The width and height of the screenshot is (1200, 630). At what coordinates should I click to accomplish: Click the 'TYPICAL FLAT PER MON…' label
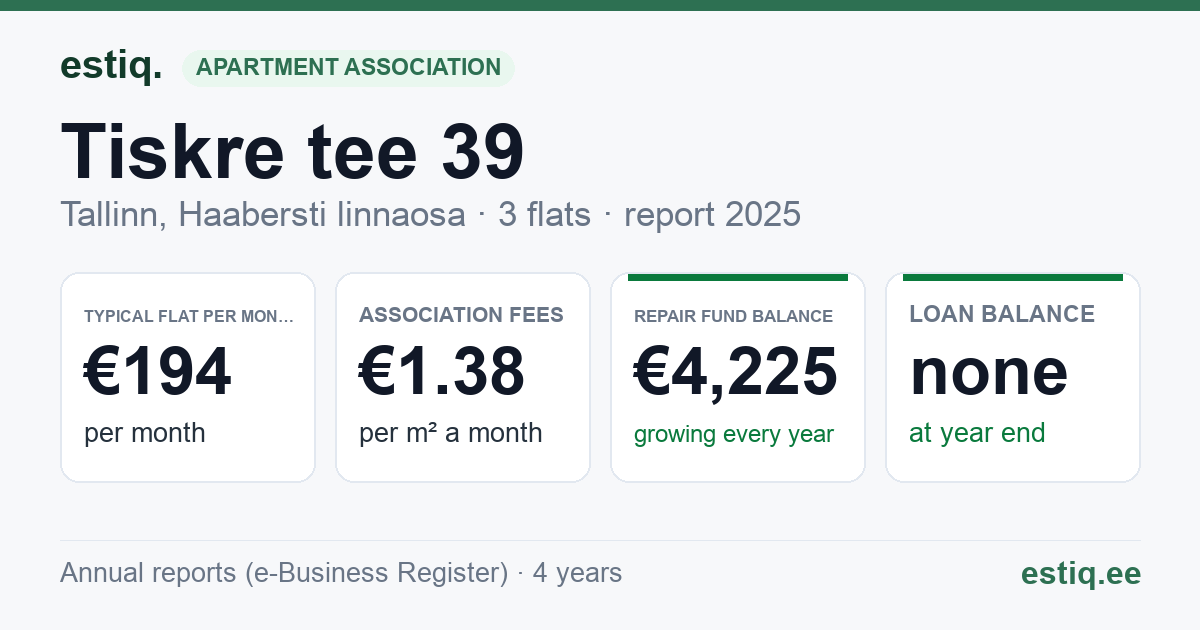pyautogui.click(x=189, y=317)
